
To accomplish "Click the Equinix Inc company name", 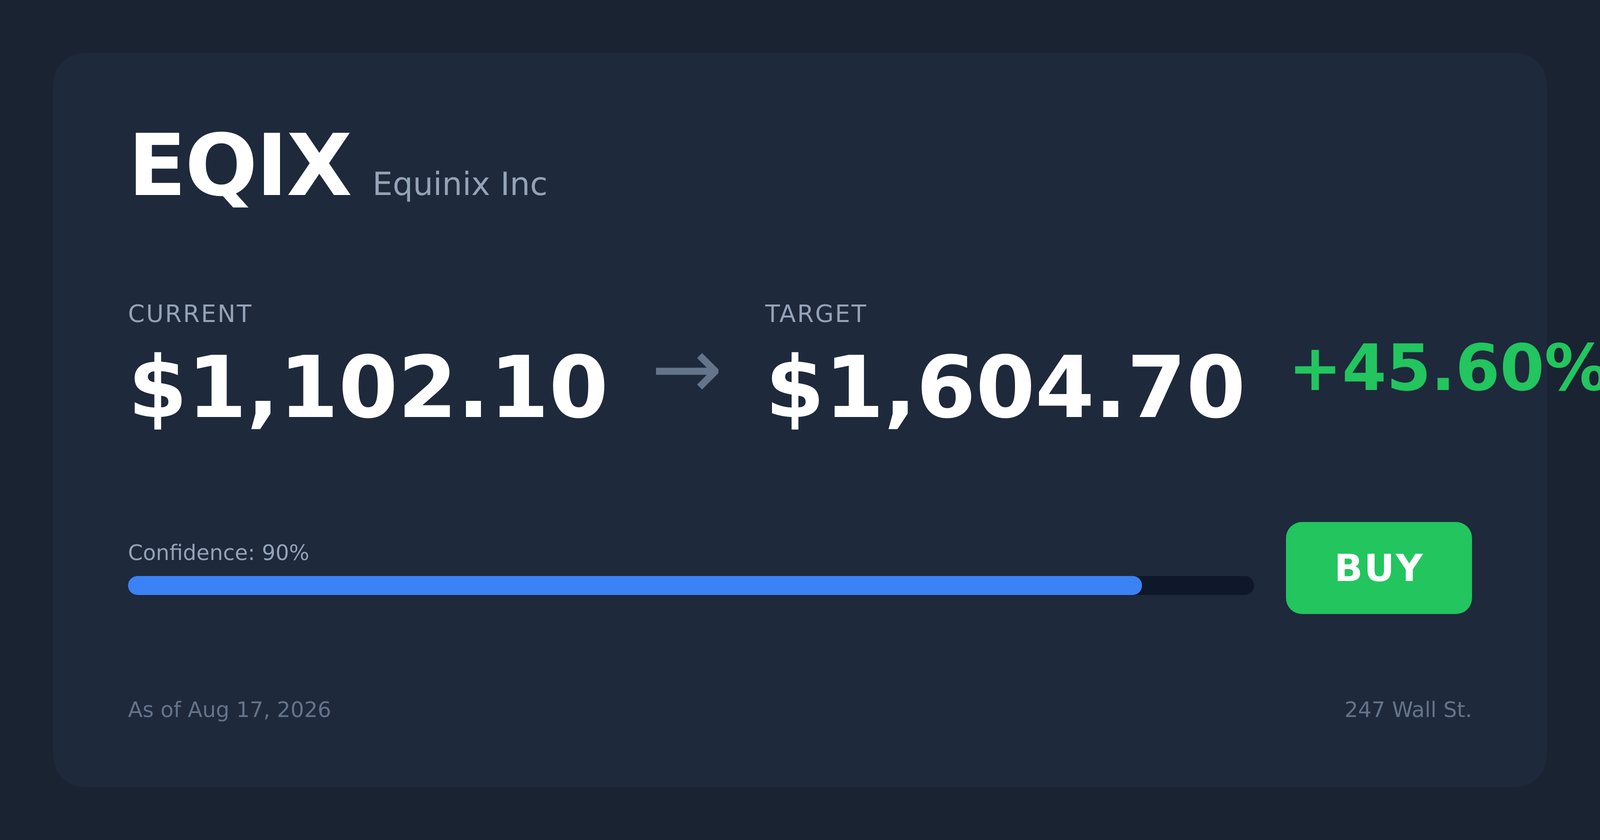I will [x=459, y=184].
